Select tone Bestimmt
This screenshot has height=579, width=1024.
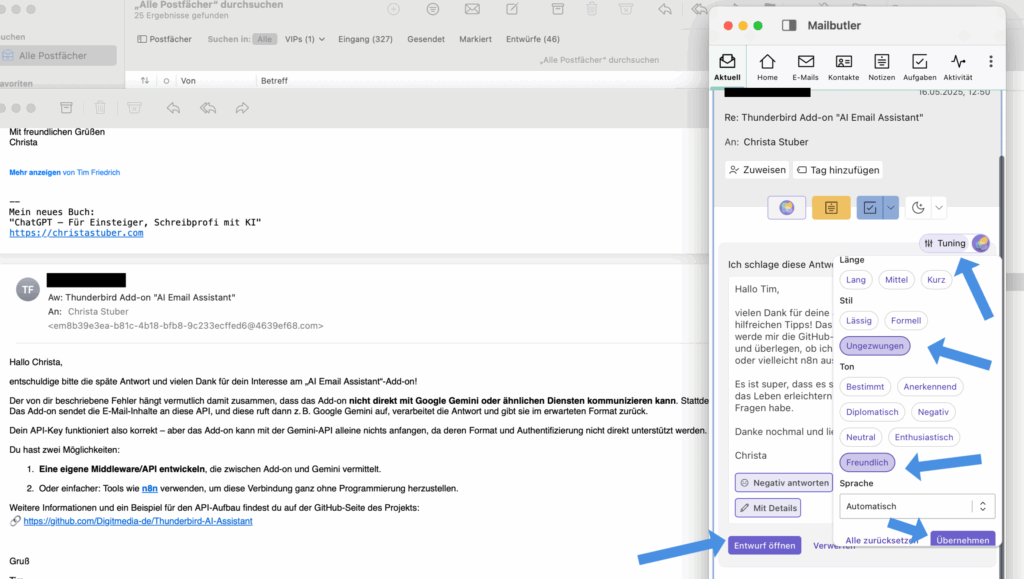tap(865, 386)
